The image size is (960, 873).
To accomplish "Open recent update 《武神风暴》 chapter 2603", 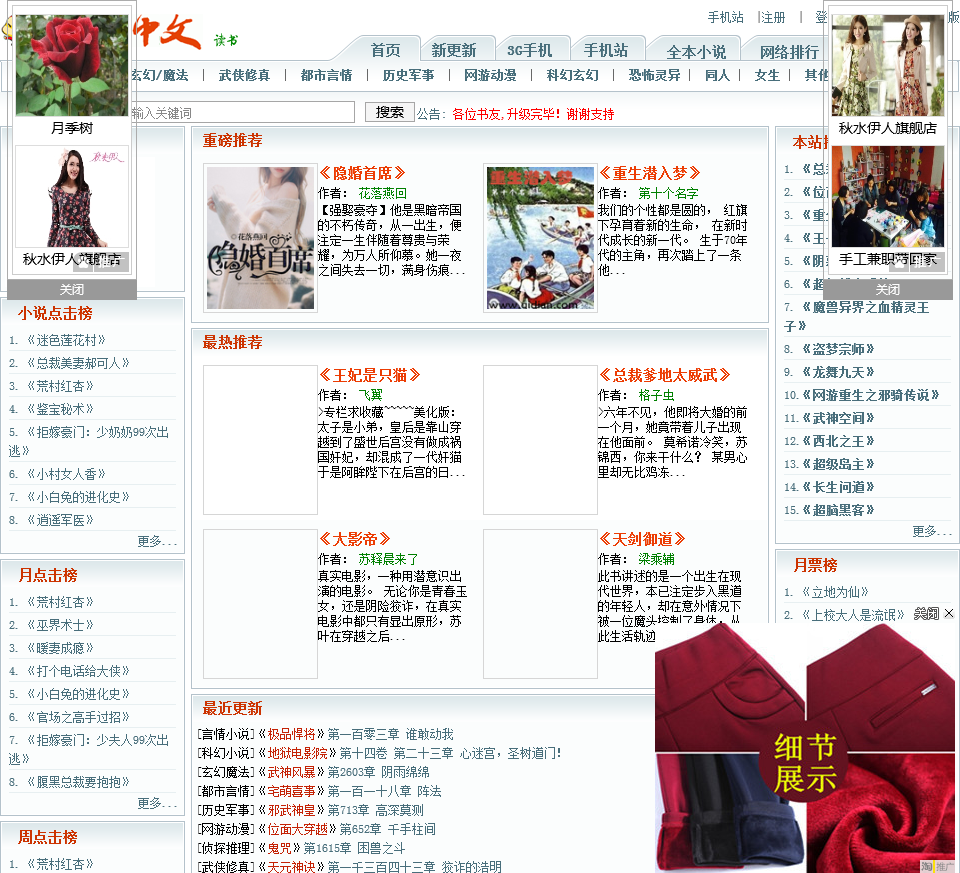I will pyautogui.click(x=291, y=772).
